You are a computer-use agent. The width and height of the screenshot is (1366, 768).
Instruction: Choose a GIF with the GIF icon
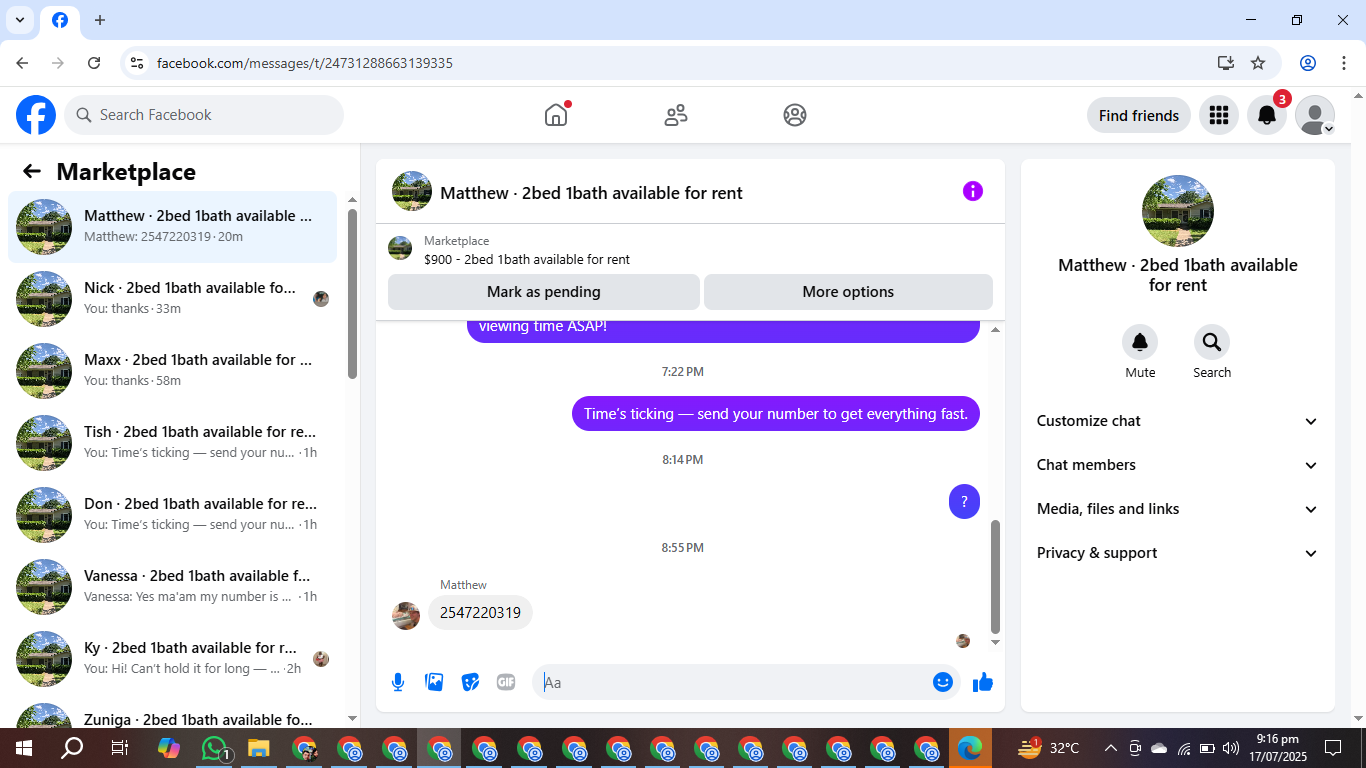(x=506, y=682)
